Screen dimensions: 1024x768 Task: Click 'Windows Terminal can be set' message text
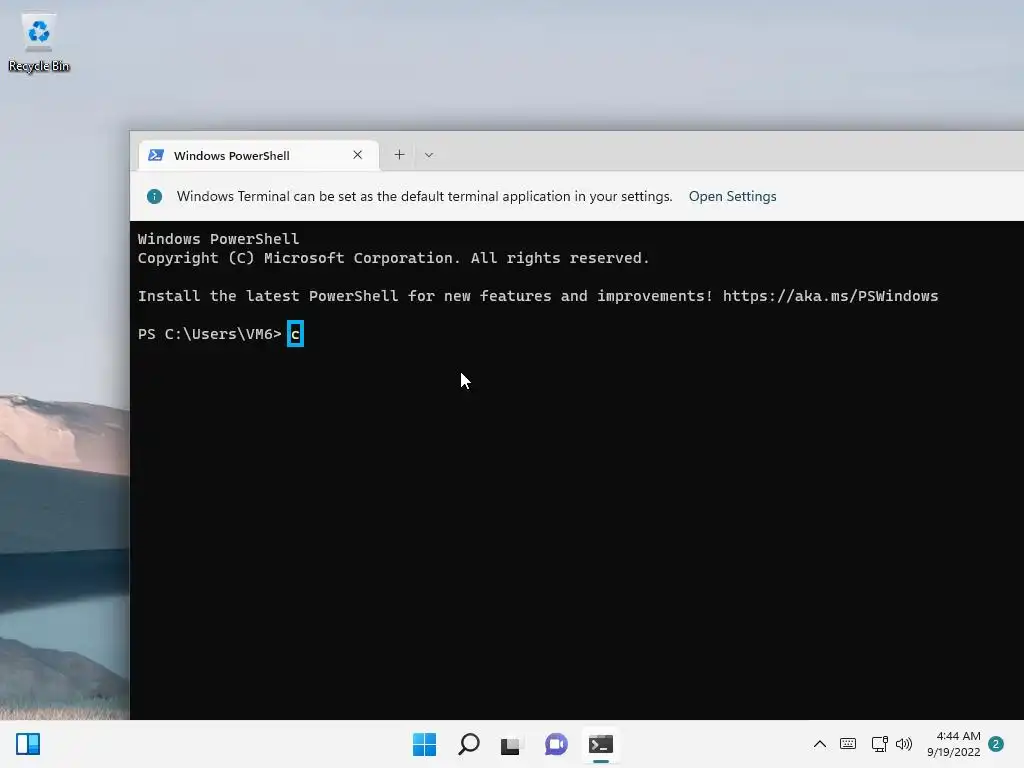[x=424, y=197]
